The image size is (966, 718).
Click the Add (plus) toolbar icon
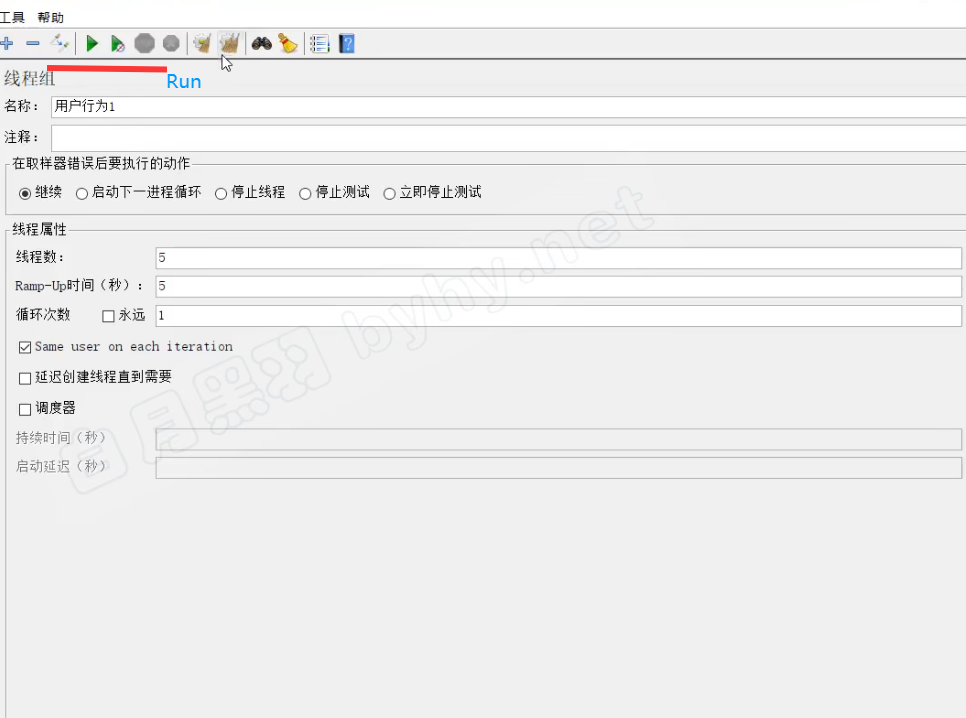7,44
